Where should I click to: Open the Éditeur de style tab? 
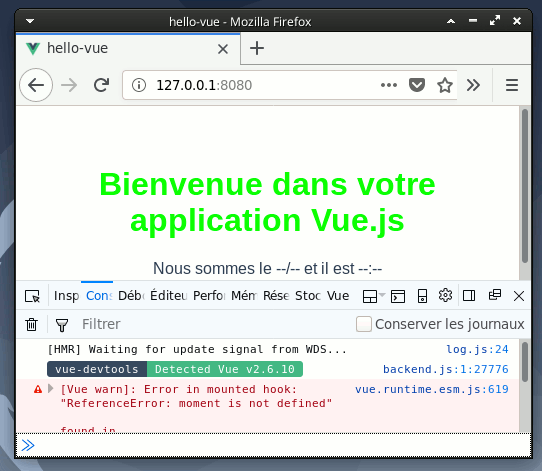tap(168, 296)
